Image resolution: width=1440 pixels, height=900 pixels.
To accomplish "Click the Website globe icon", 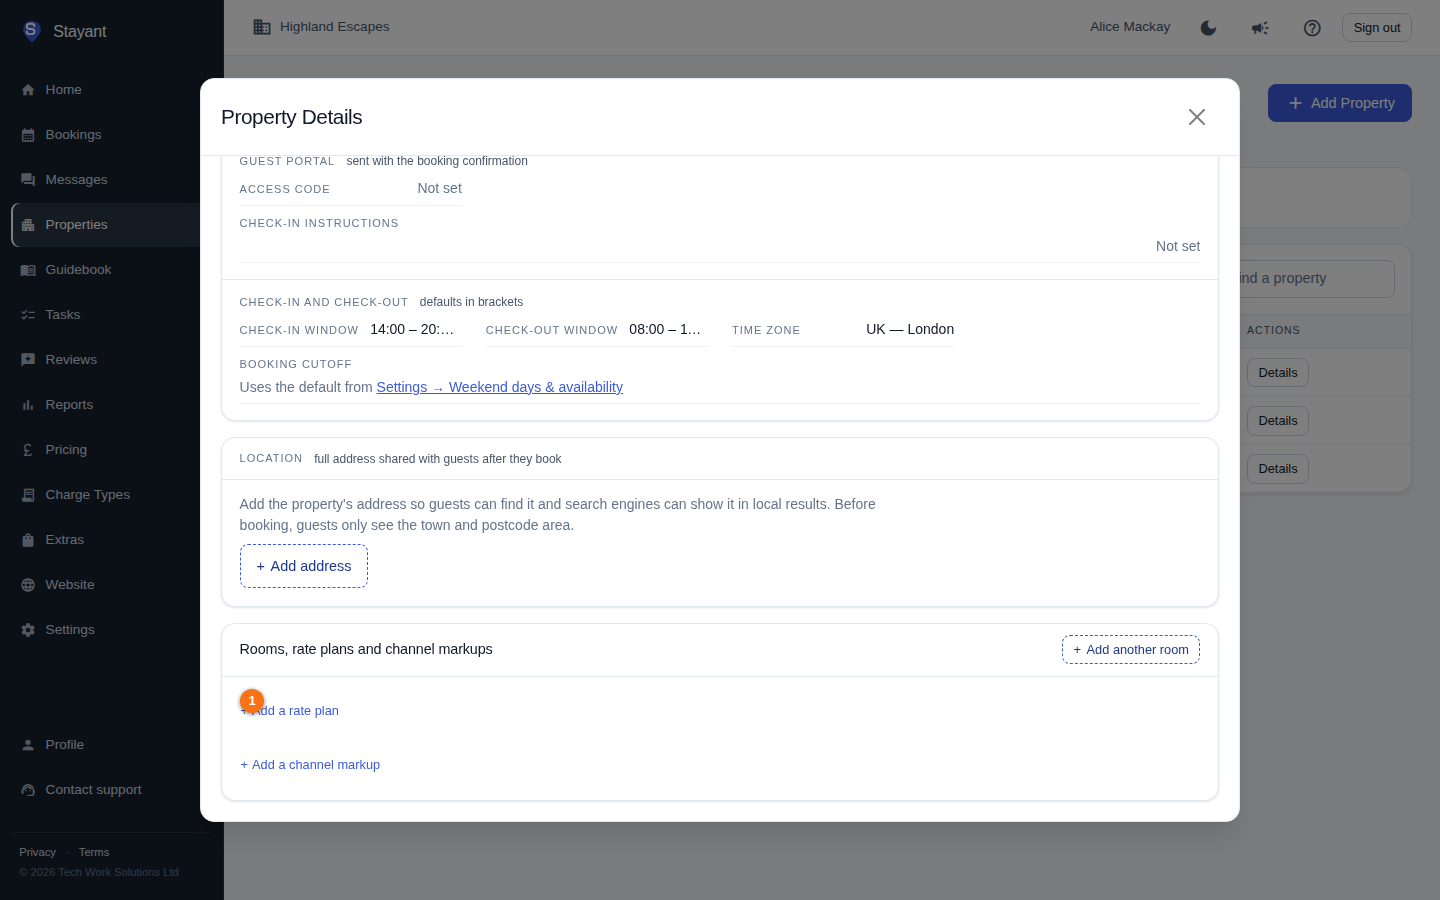I will coord(28,585).
